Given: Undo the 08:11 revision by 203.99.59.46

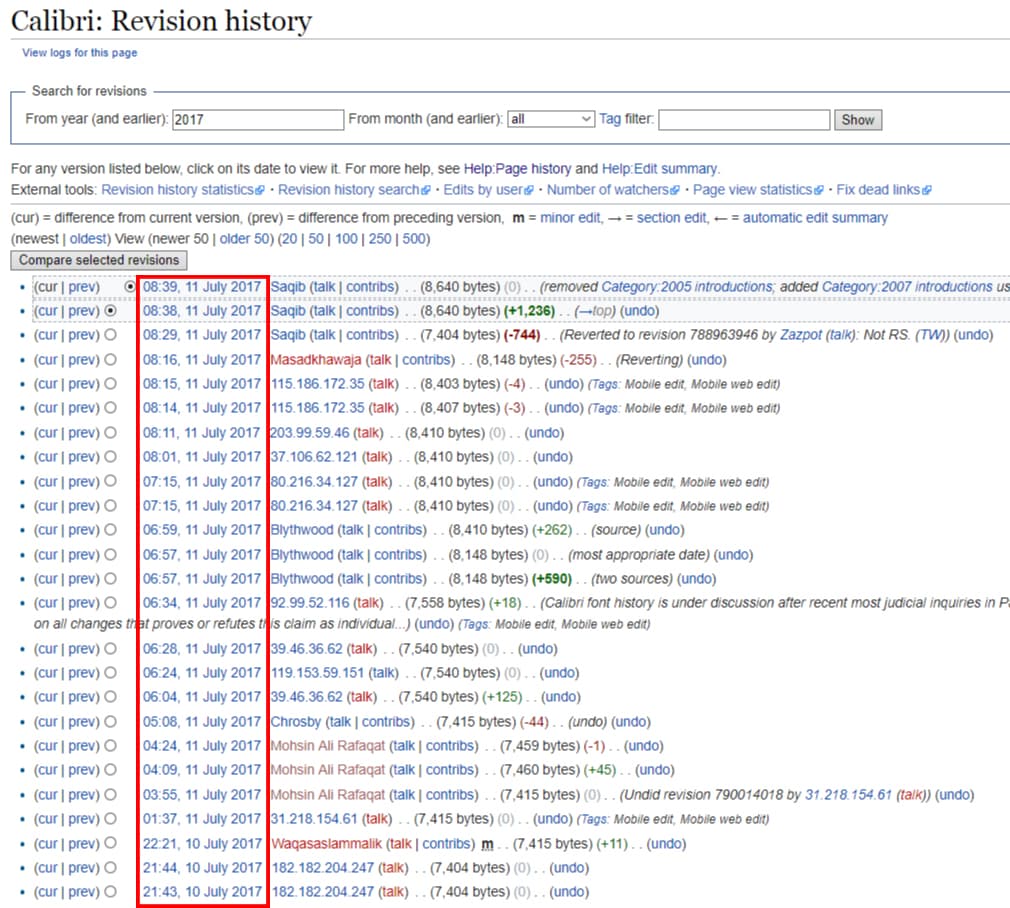Looking at the screenshot, I should pyautogui.click(x=544, y=433).
